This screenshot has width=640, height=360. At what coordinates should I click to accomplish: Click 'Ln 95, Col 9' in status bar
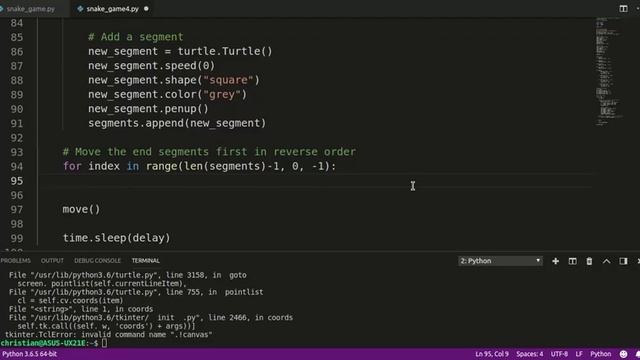[492, 354]
